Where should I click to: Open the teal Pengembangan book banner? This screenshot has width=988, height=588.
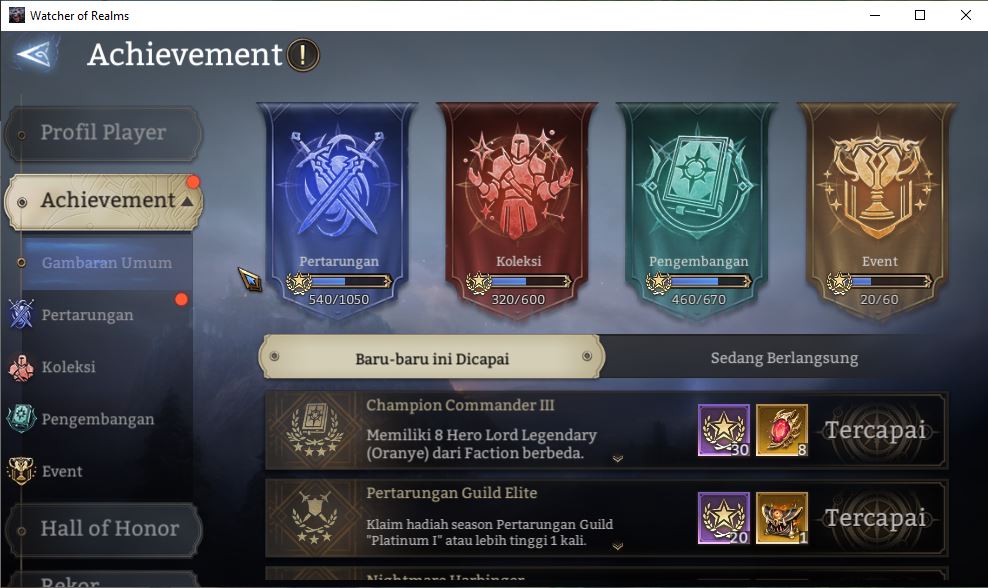pos(697,210)
